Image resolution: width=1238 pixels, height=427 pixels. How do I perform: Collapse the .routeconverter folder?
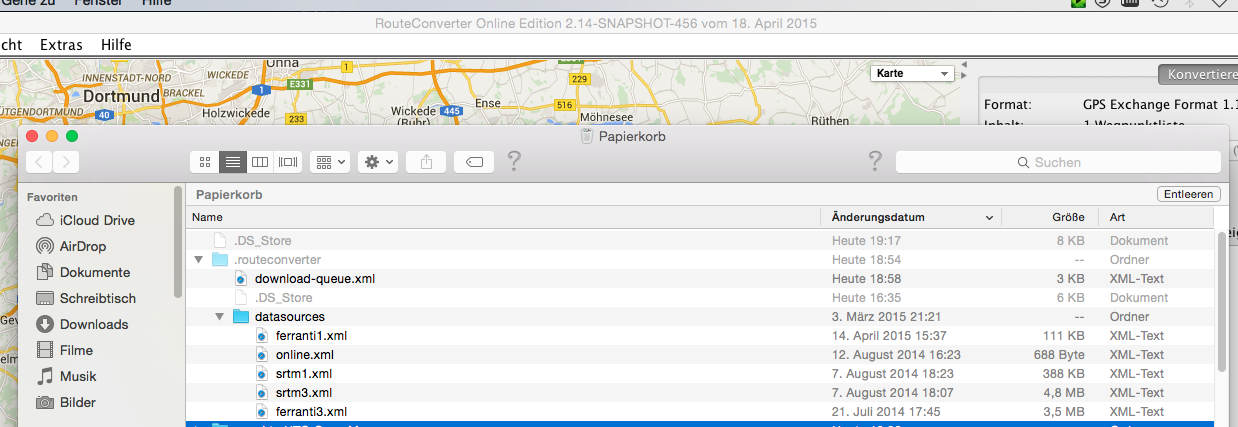198,260
